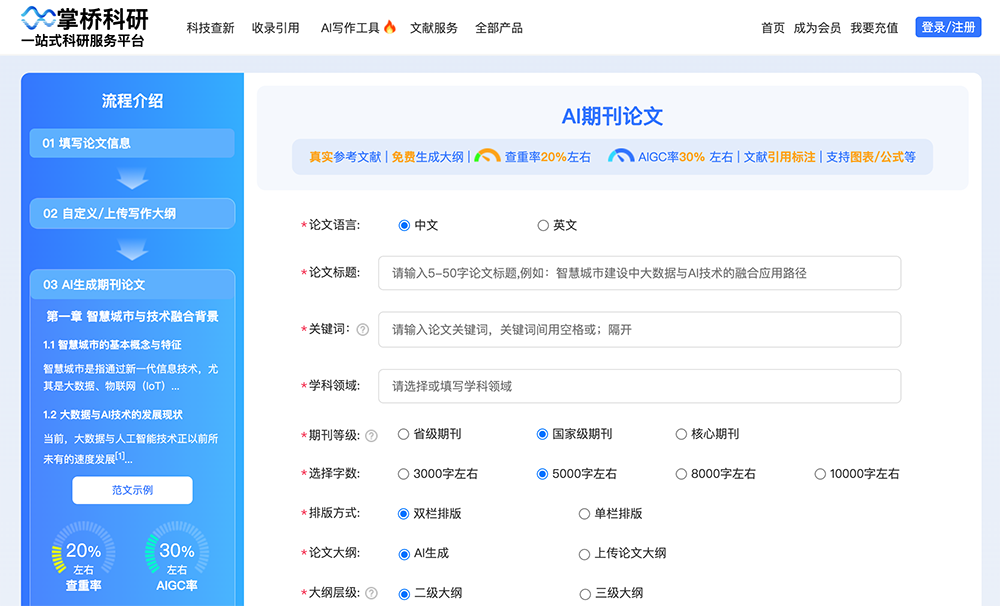The height and width of the screenshot is (606, 1000).
Task: Click 1.2 大数据与AI技术的发展现状
Action: [113, 415]
